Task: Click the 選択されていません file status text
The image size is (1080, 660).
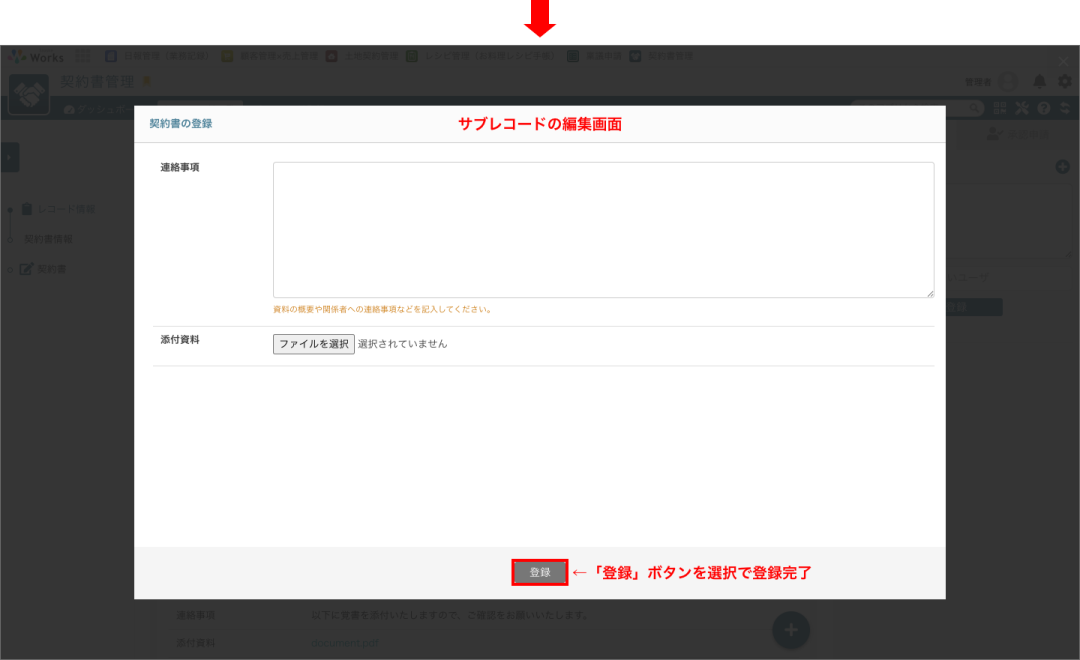Action: [402, 344]
